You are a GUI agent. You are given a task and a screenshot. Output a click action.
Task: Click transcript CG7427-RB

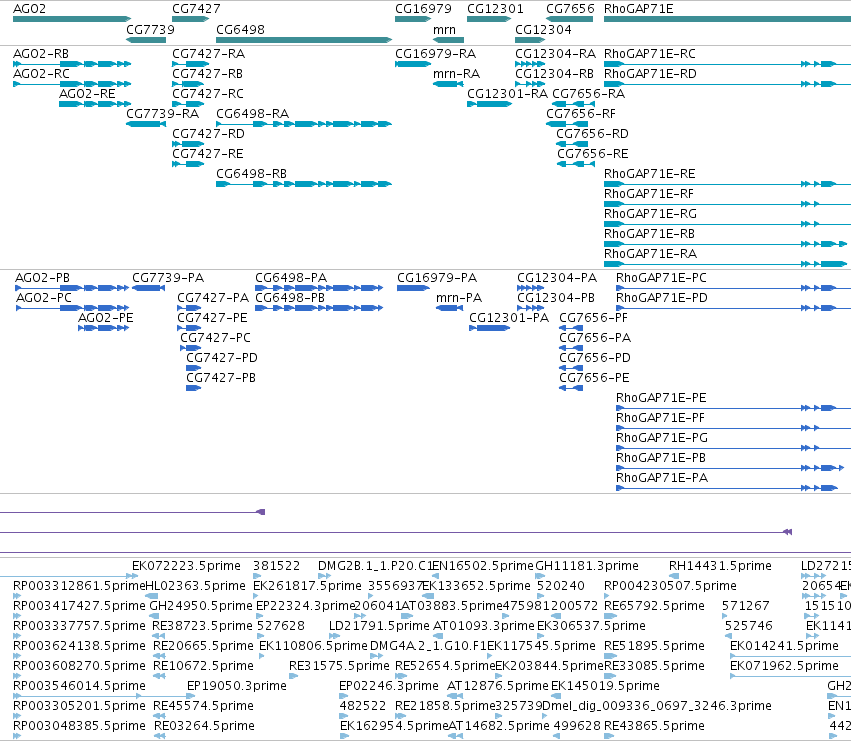tap(207, 74)
